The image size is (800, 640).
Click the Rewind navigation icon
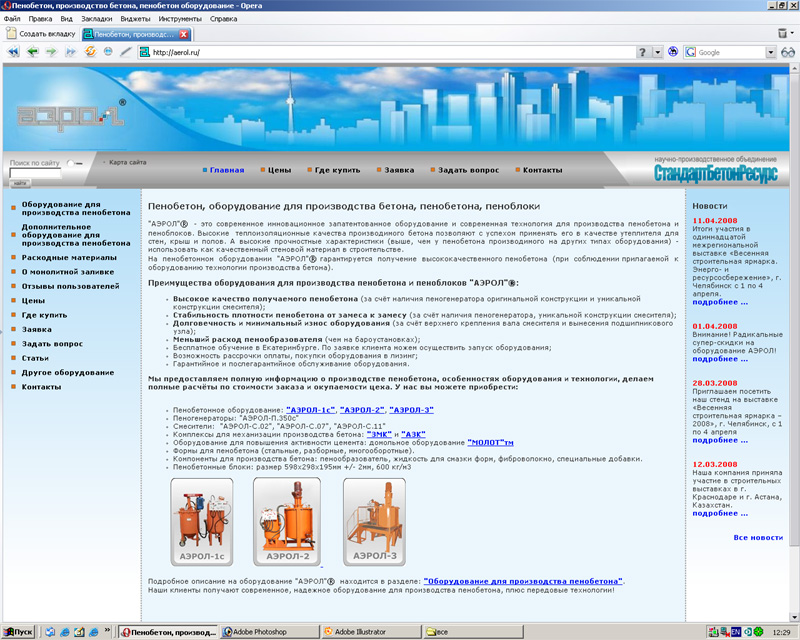(x=13, y=52)
